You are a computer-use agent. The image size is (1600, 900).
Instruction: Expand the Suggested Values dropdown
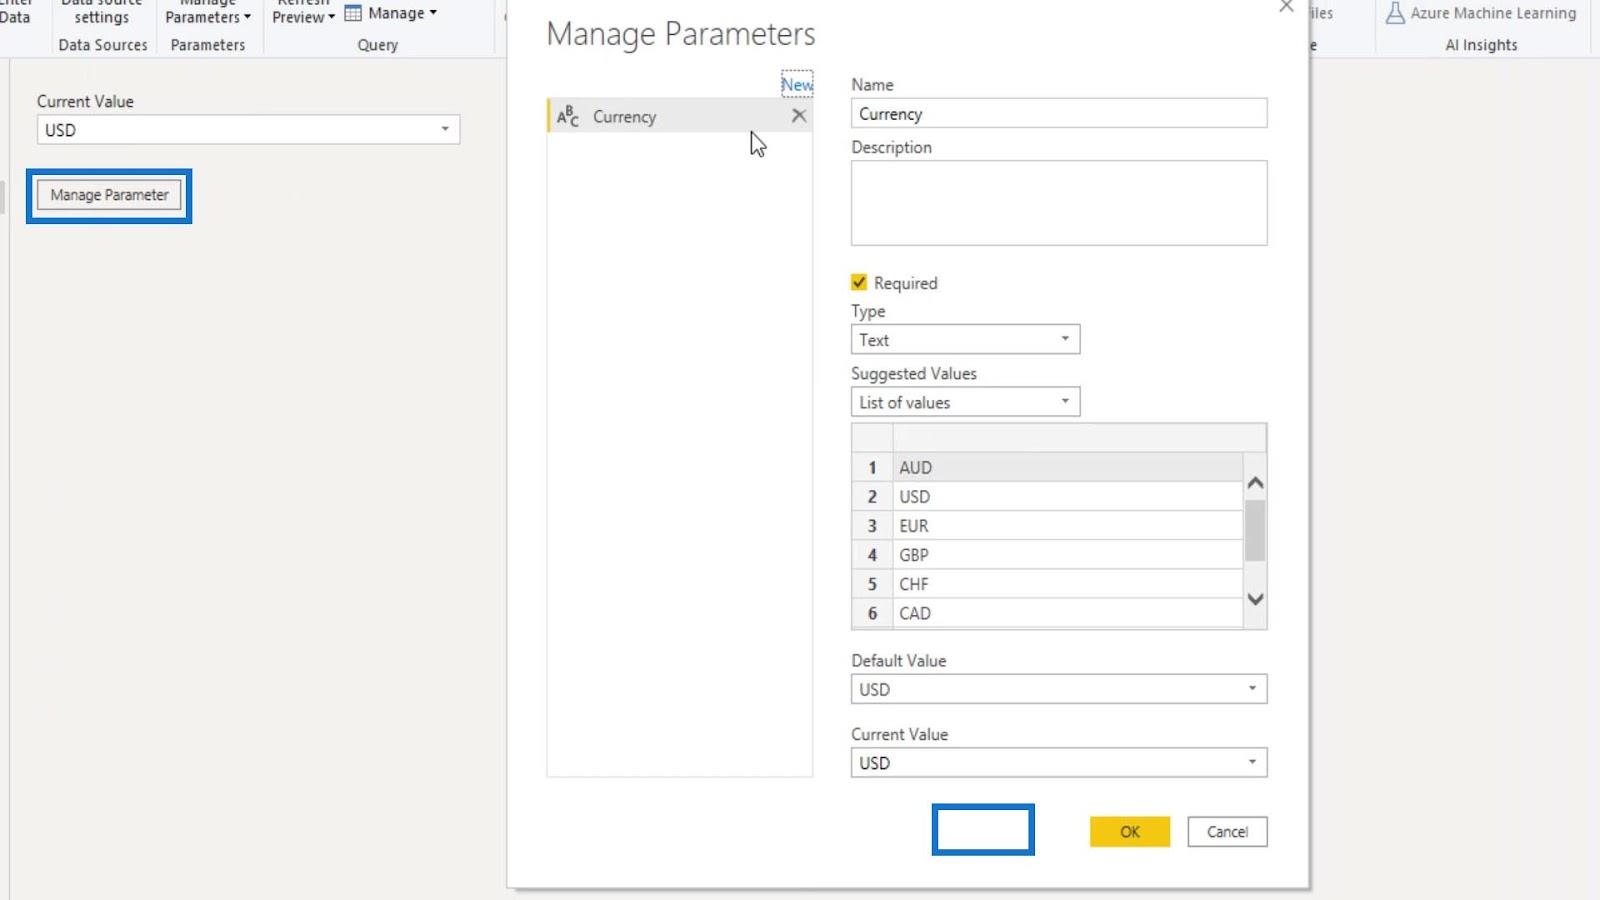pos(965,402)
